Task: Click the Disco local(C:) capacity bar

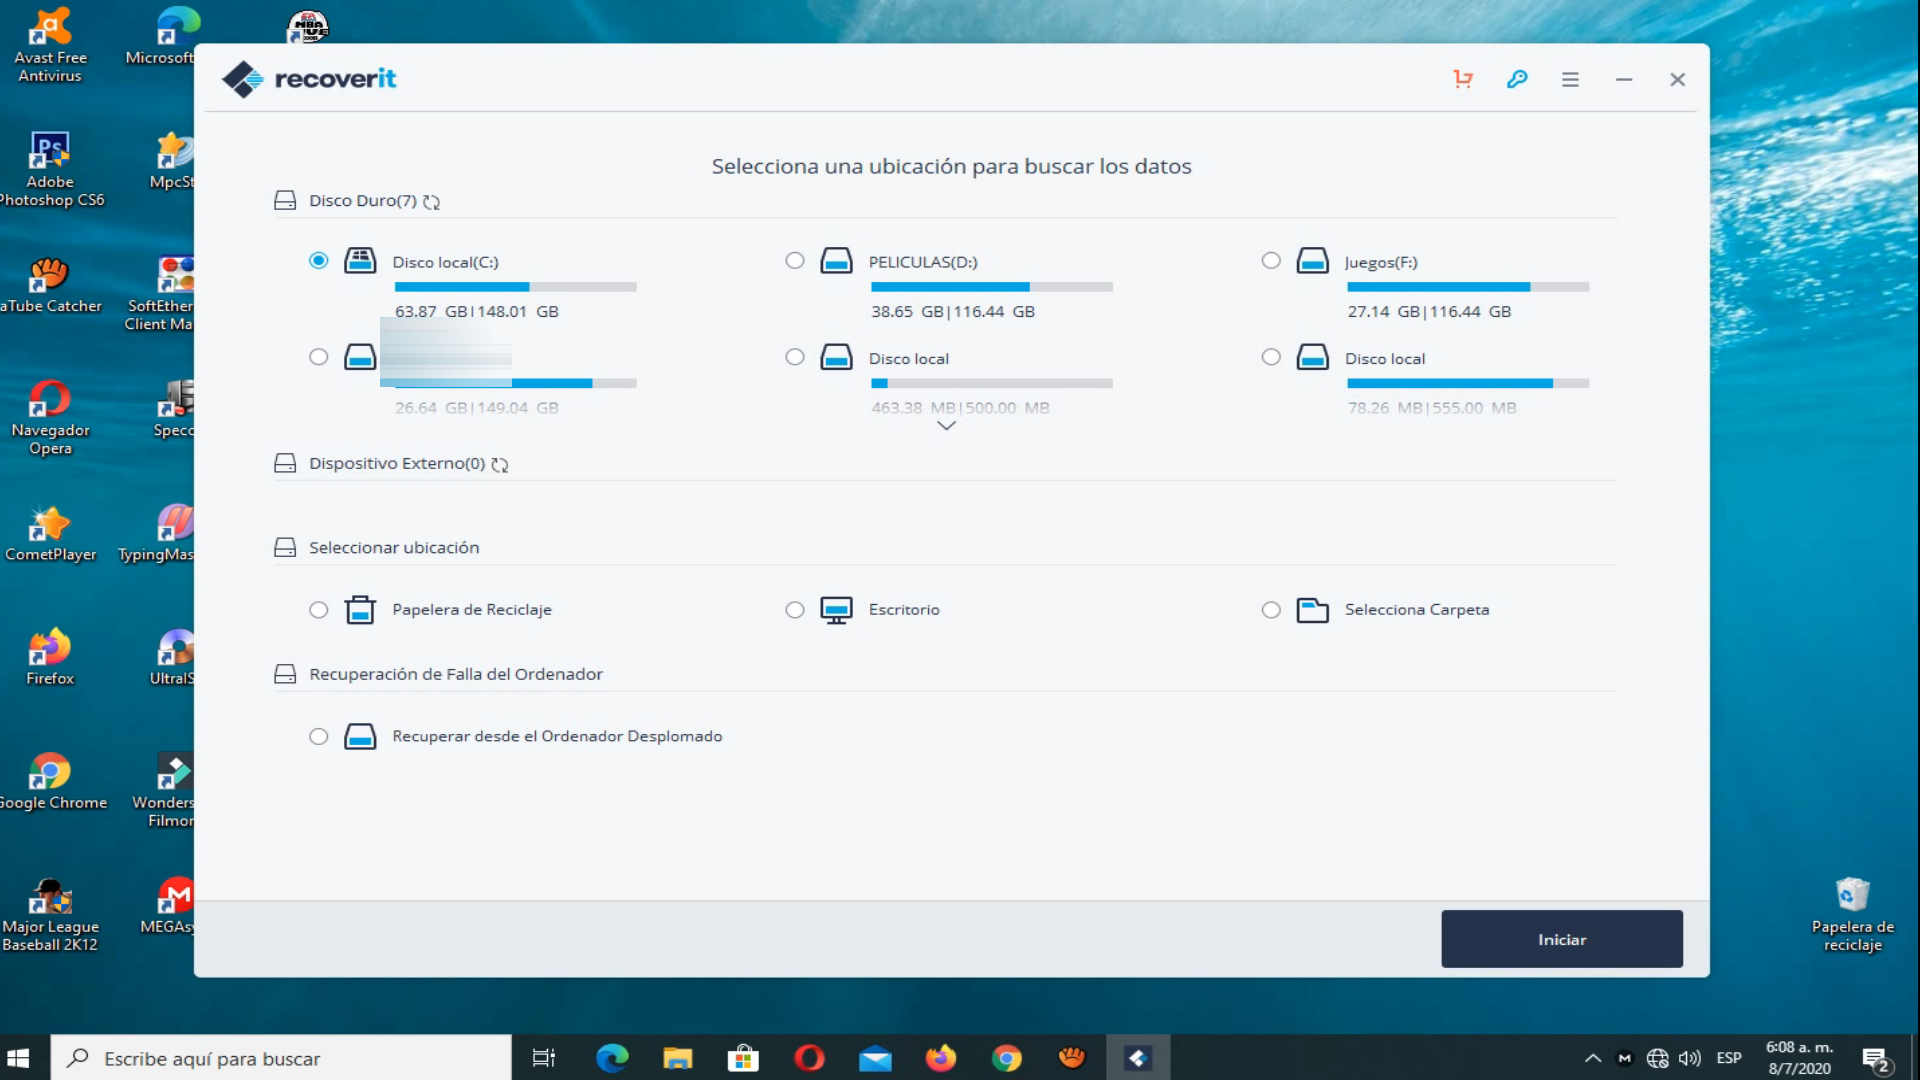Action: point(516,287)
